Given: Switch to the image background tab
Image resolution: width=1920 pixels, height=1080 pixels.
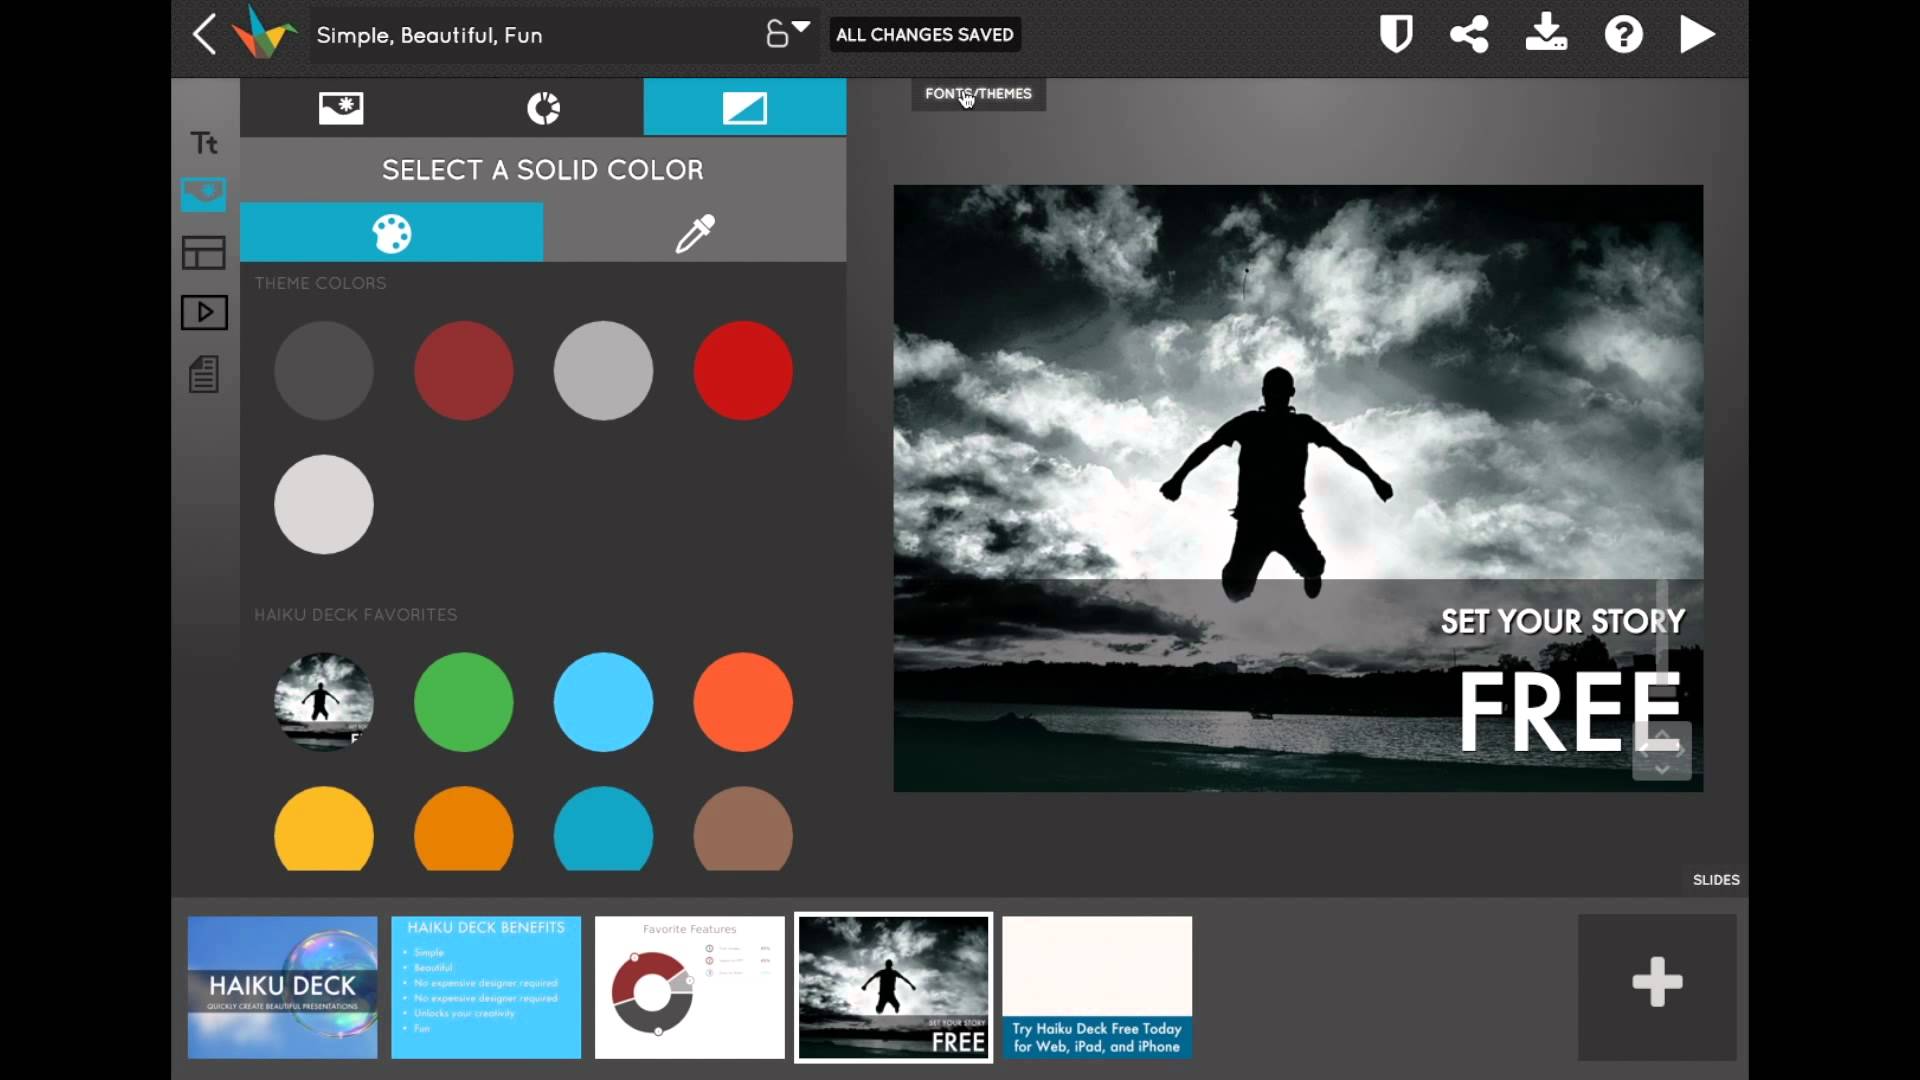Looking at the screenshot, I should pyautogui.click(x=341, y=108).
